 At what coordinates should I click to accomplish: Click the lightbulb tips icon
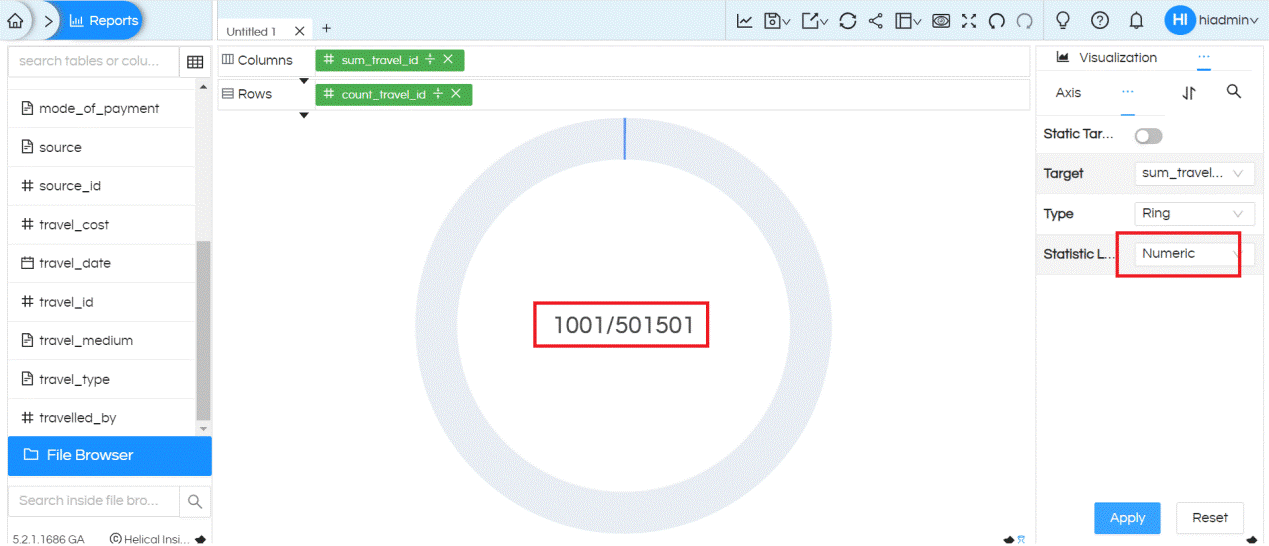(1063, 20)
